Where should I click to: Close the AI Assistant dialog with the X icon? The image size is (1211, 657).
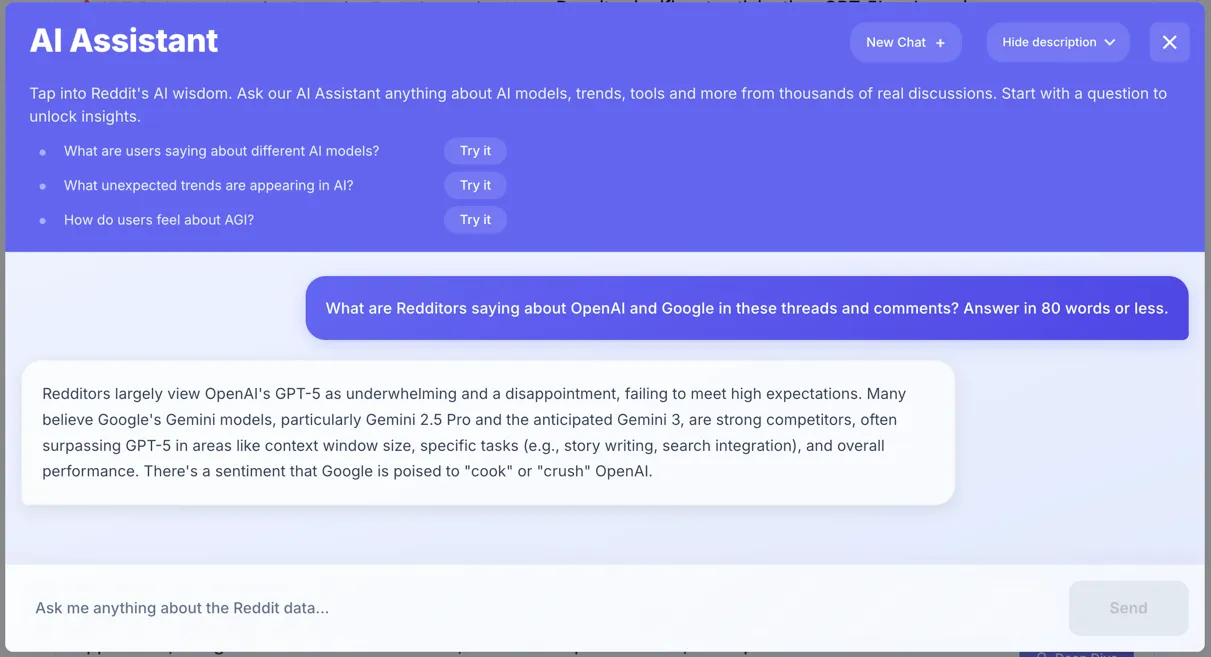1169,42
